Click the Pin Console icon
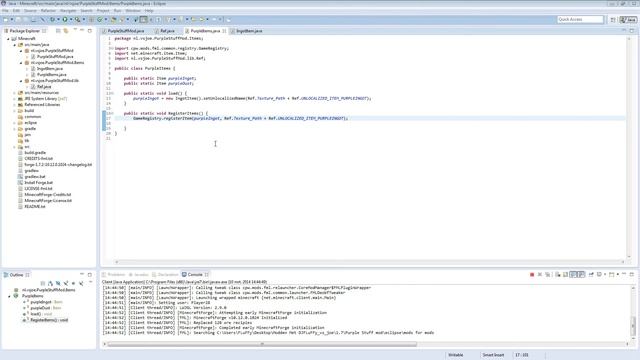 tap(591, 275)
